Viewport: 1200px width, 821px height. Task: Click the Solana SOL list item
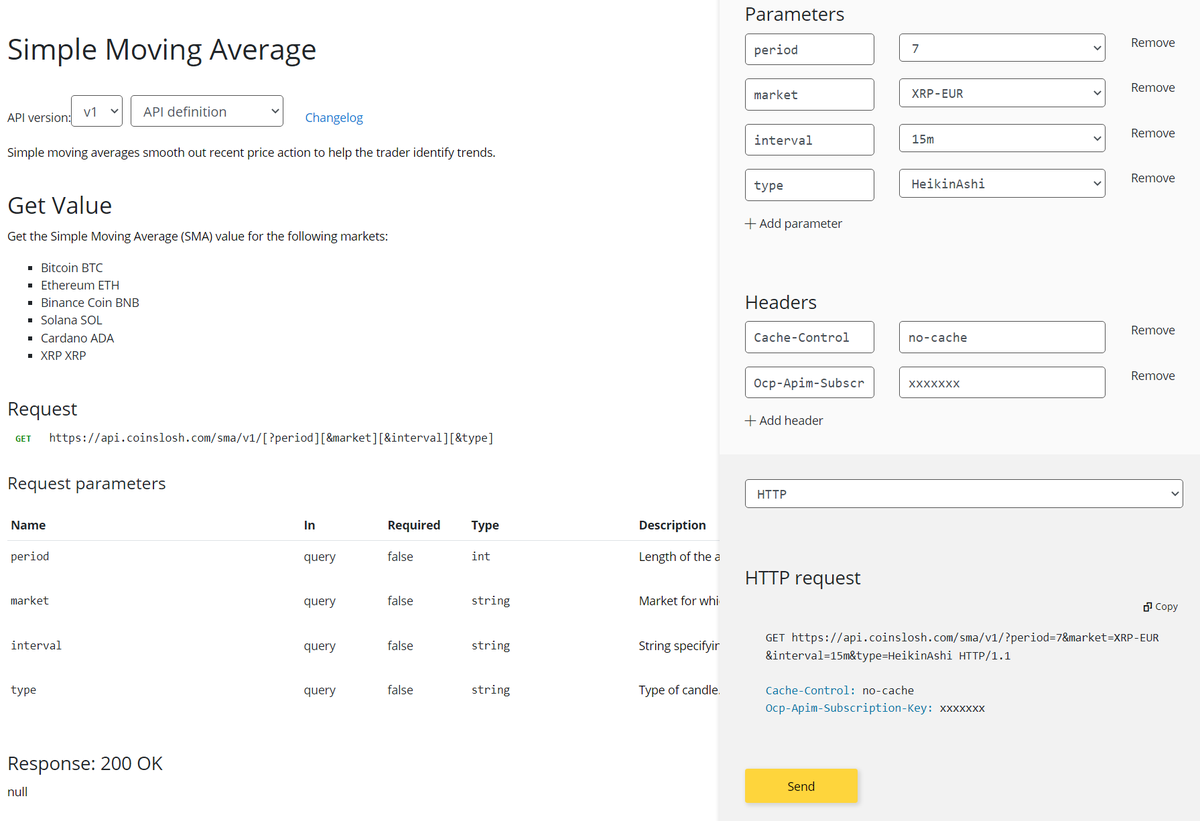[72, 320]
